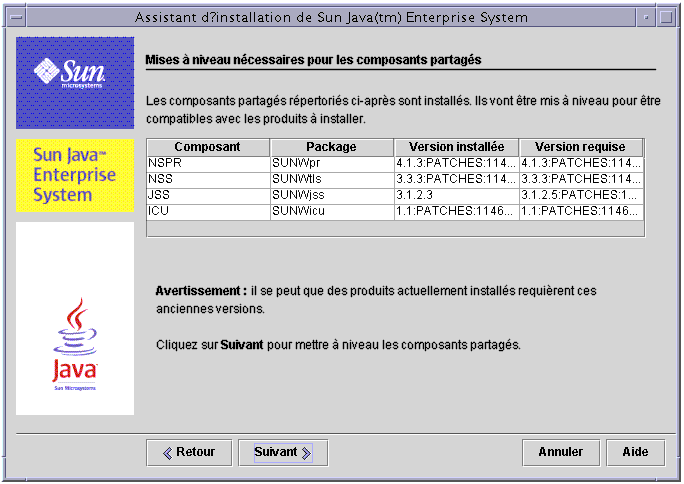Viewport: 684px width, 484px height.
Task: Select the Version installée column header
Action: tap(456, 147)
